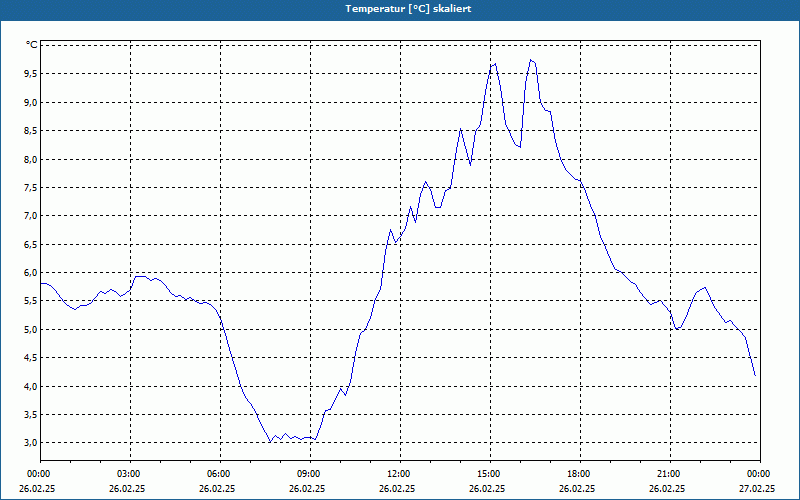This screenshot has width=800, height=500.
Task: Click the 26.02.25 date beneath 15:00
Action: (x=487, y=489)
